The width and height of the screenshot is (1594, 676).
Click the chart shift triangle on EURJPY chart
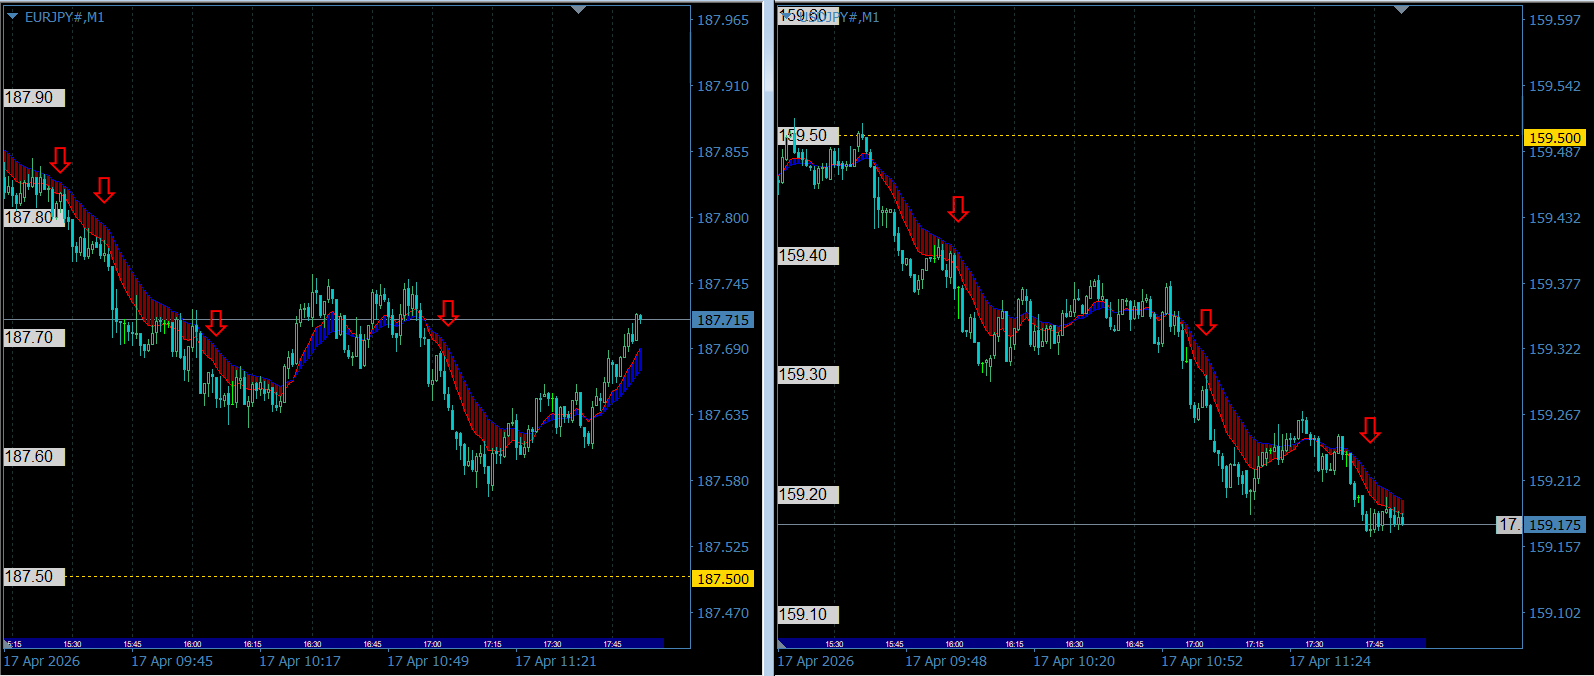pyautogui.click(x=578, y=9)
